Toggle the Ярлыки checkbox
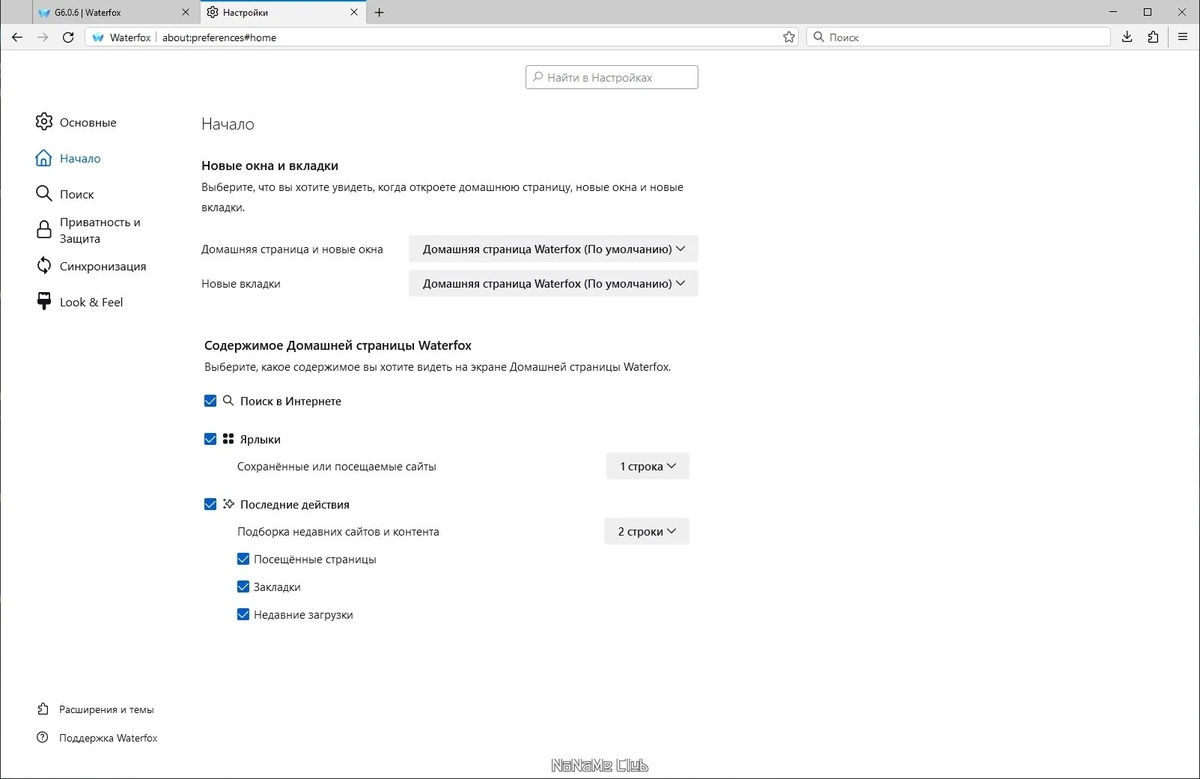 point(210,439)
